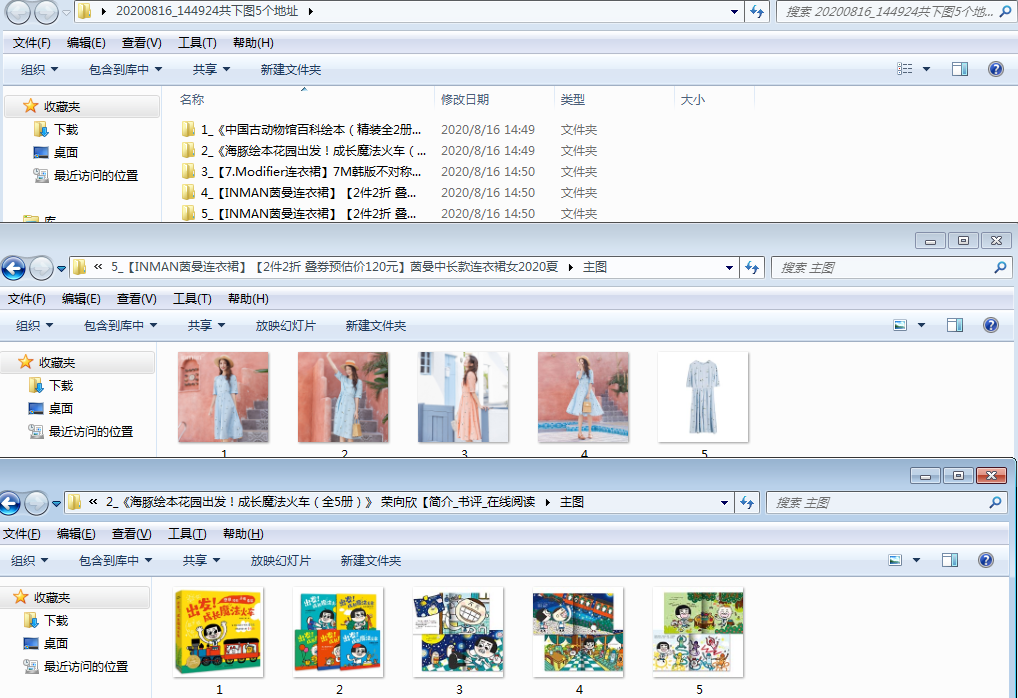The height and width of the screenshot is (698, 1018).
Task: Open view options dropdown in 海豚绘本 主图 window
Action: 916,560
